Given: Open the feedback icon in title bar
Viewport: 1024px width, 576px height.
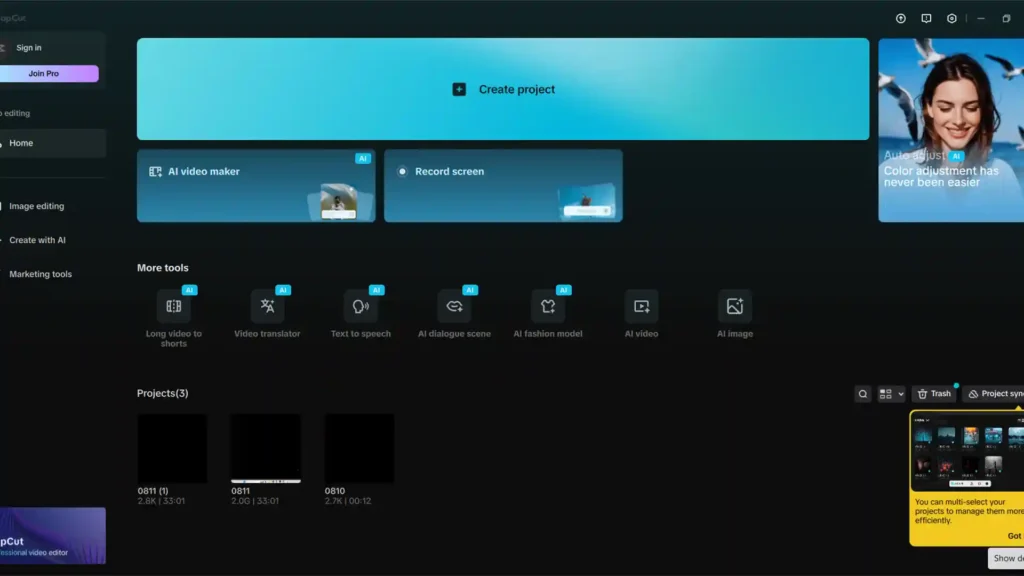Looking at the screenshot, I should point(926,18).
